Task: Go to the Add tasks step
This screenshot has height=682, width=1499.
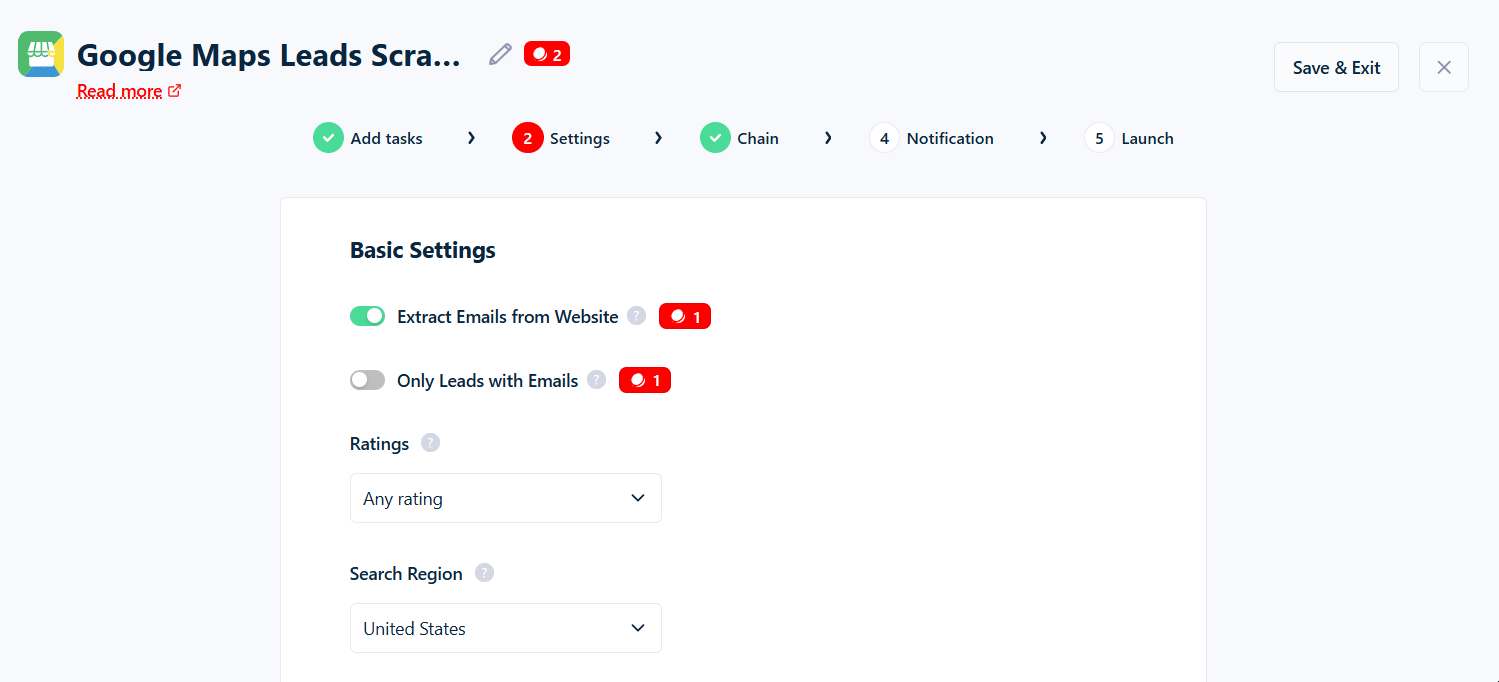Action: (368, 138)
